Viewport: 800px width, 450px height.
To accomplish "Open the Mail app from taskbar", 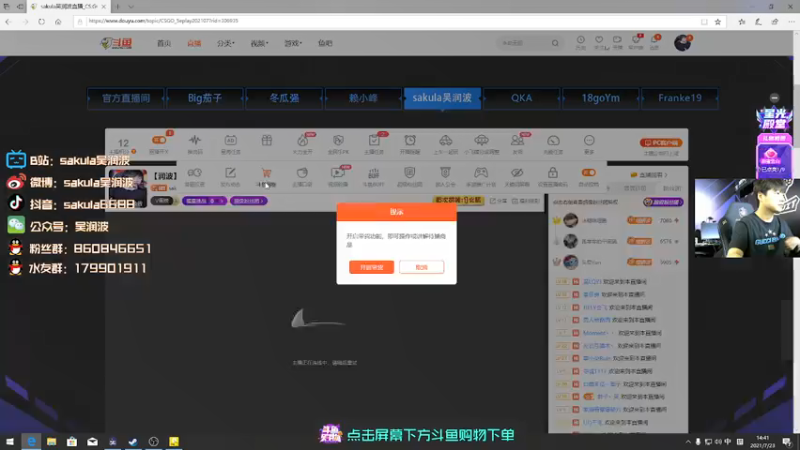I will [92, 442].
